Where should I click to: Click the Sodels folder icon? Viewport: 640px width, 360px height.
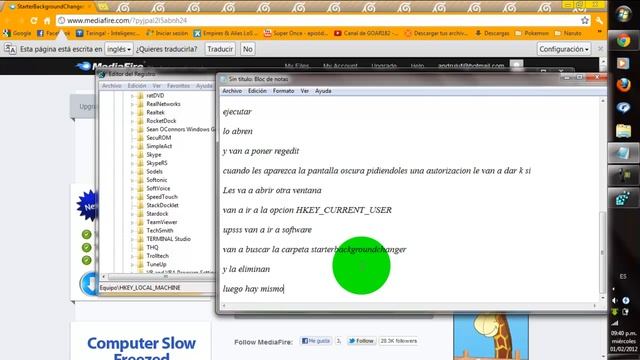140,171
